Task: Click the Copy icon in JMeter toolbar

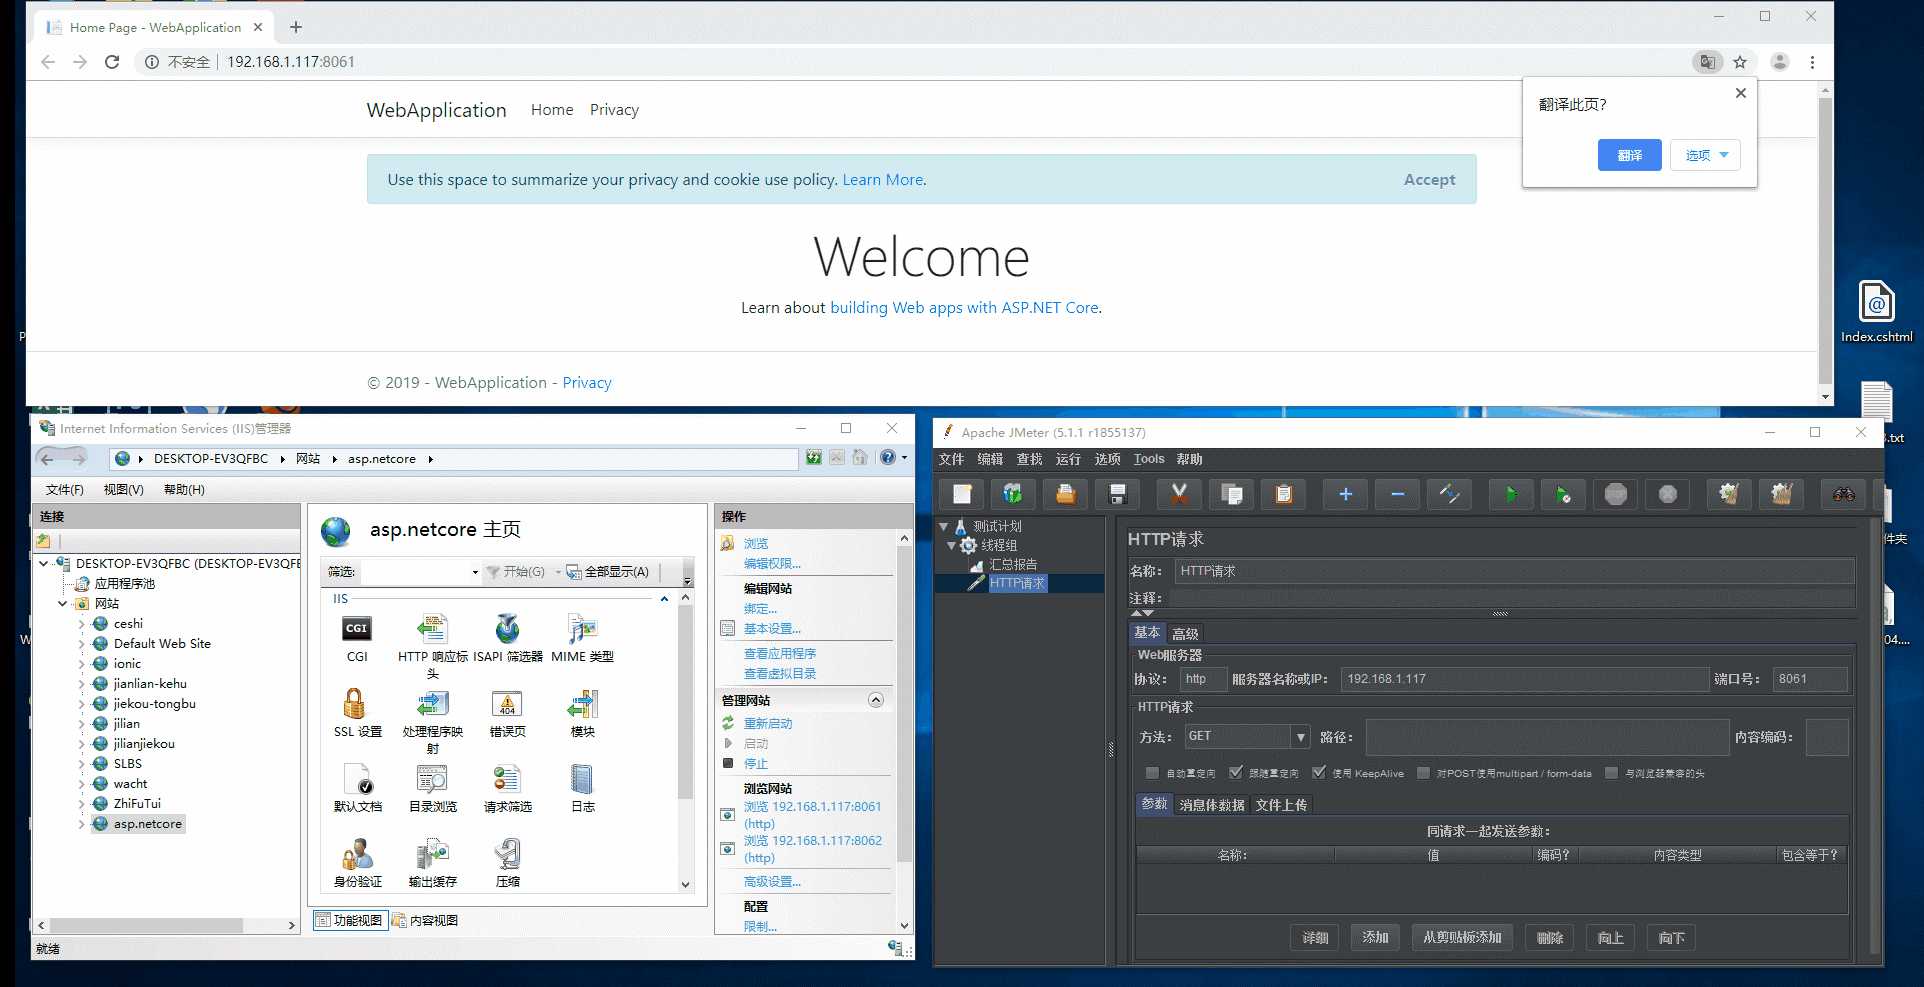Action: [x=1231, y=494]
